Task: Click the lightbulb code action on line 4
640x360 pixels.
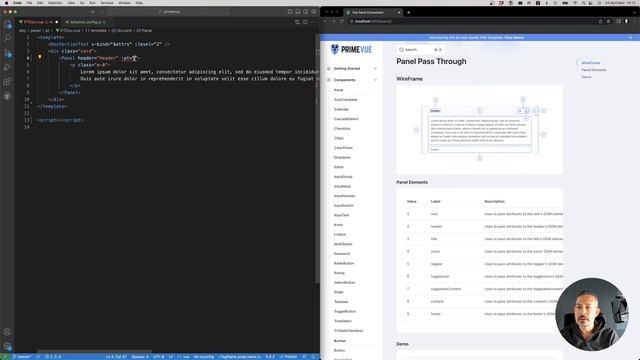Action: [x=40, y=58]
